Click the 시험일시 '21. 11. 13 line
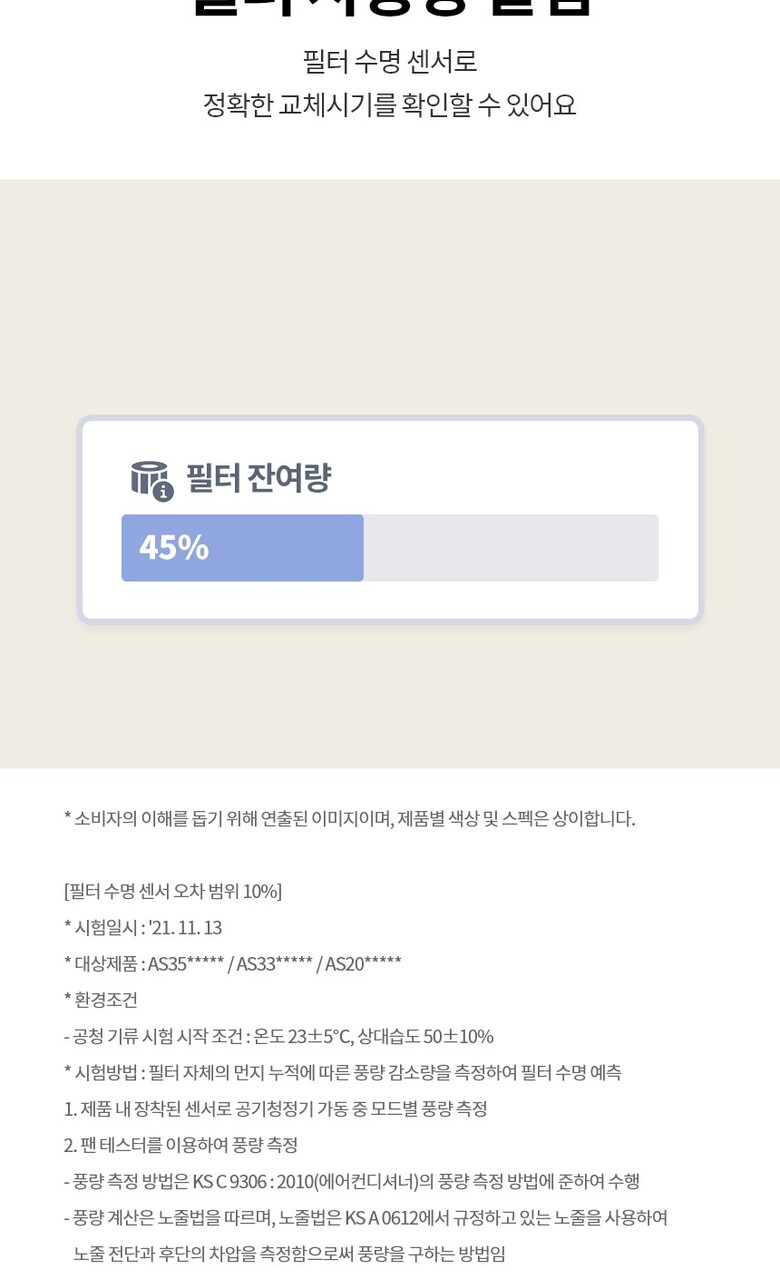This screenshot has height=1280, width=780. (x=143, y=928)
